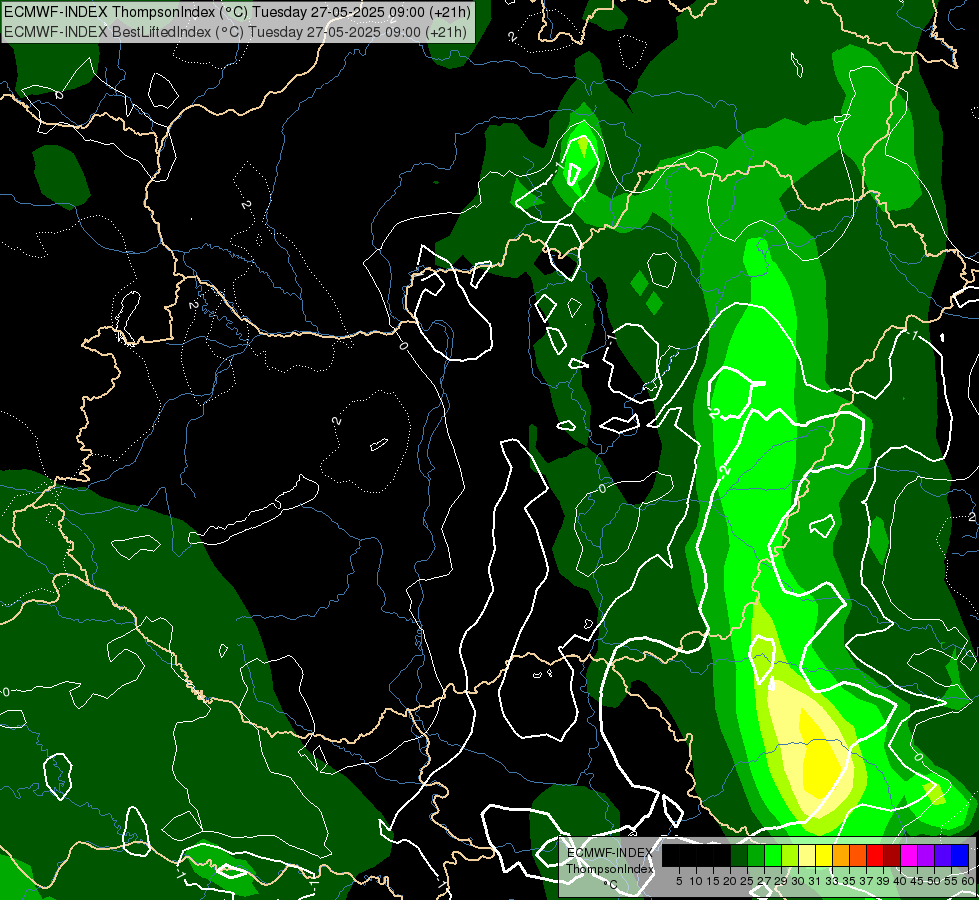Click the legend tick value 45
979x900 pixels.
click(917, 881)
